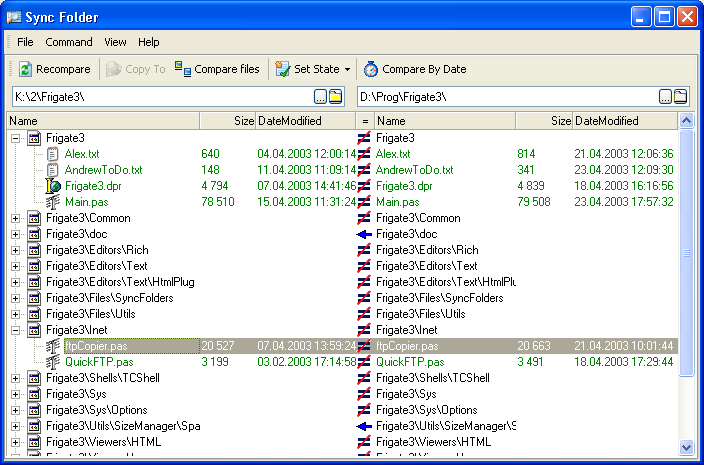The image size is (704, 465).
Task: Click the left pane folder browse icon
Action: click(x=336, y=97)
